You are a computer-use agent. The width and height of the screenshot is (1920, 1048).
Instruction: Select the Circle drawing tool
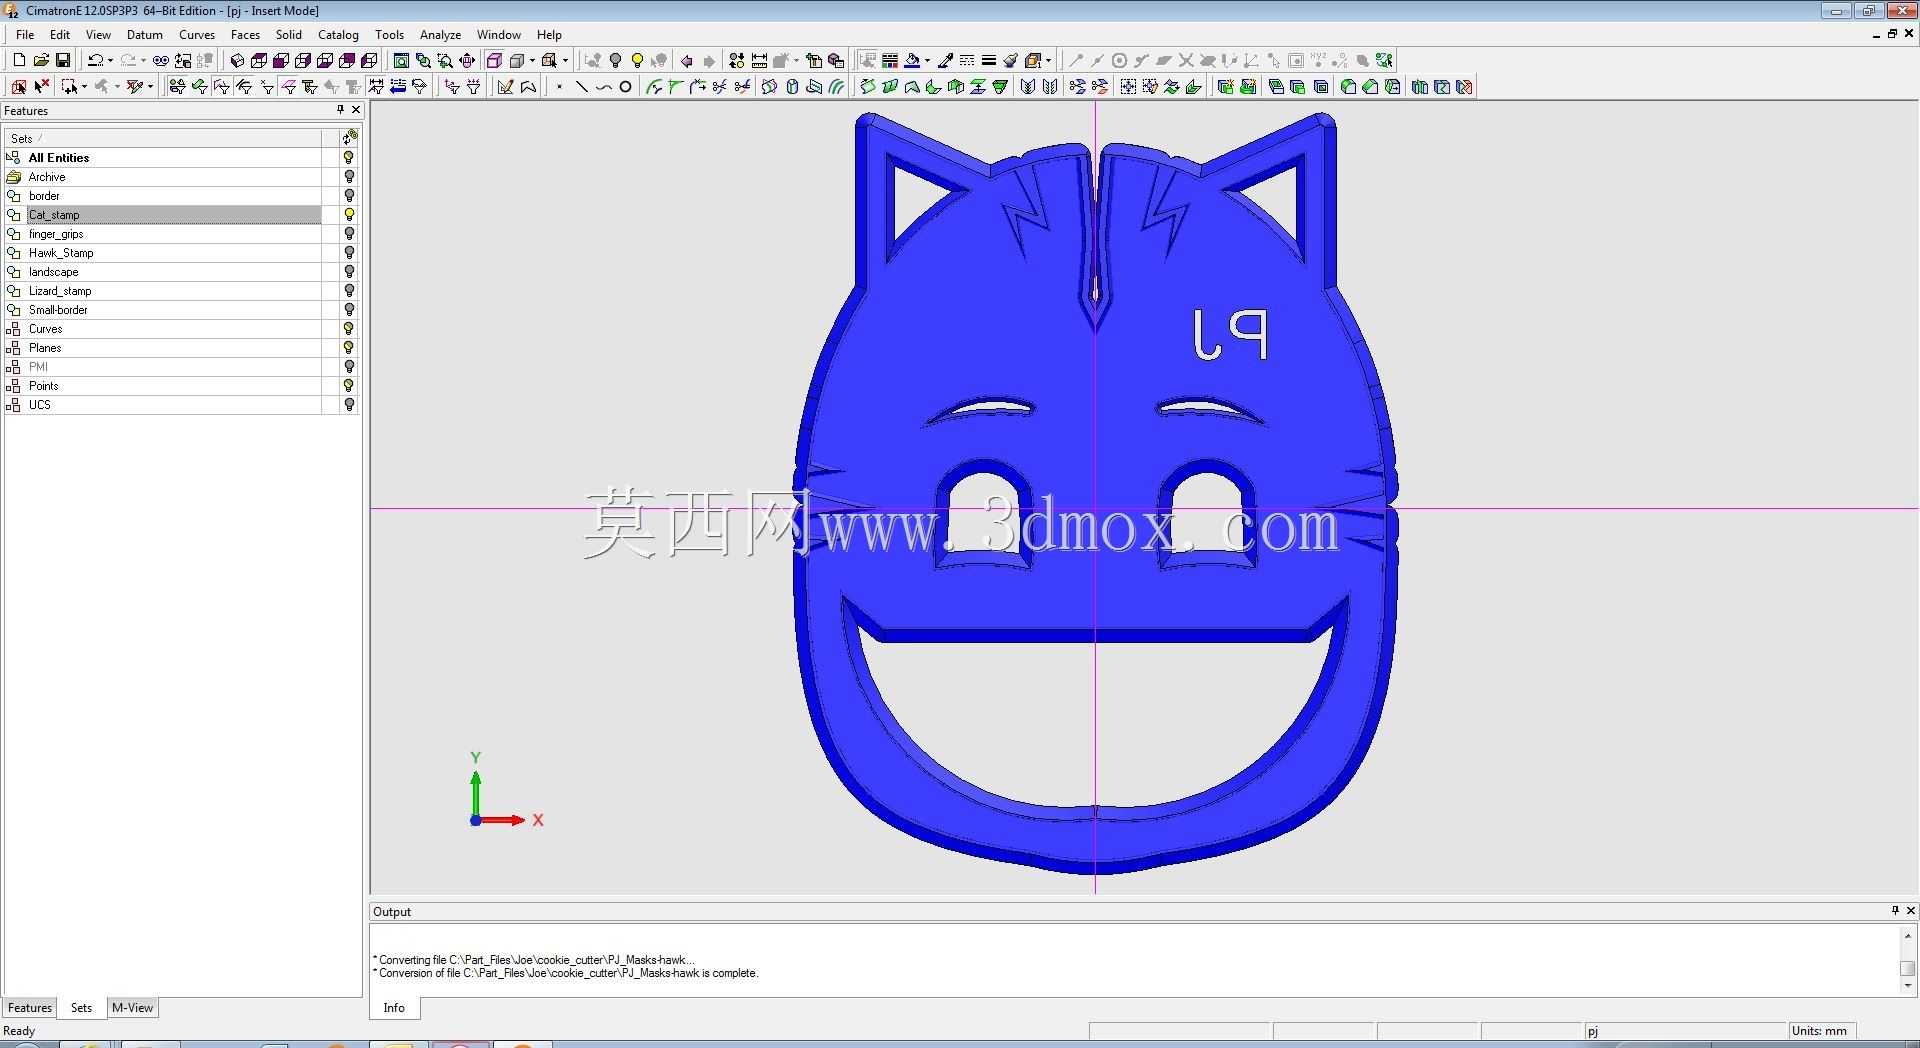click(625, 87)
